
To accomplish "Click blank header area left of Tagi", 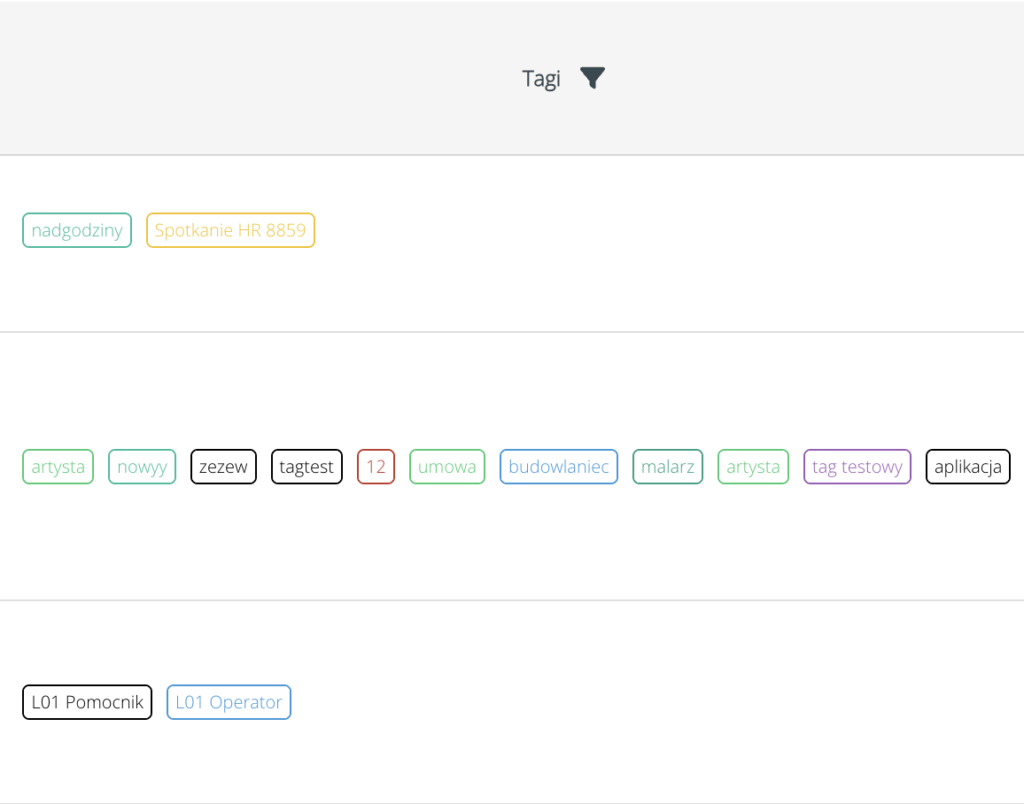I will point(250,78).
